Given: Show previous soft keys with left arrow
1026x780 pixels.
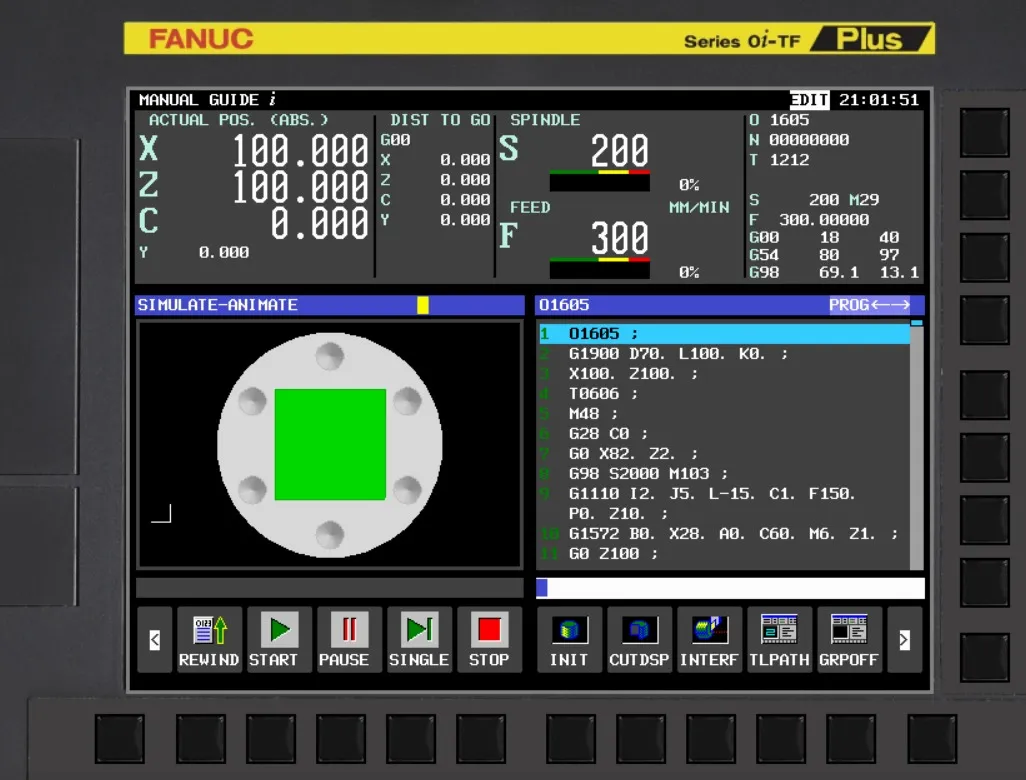Looking at the screenshot, I should tap(155, 639).
